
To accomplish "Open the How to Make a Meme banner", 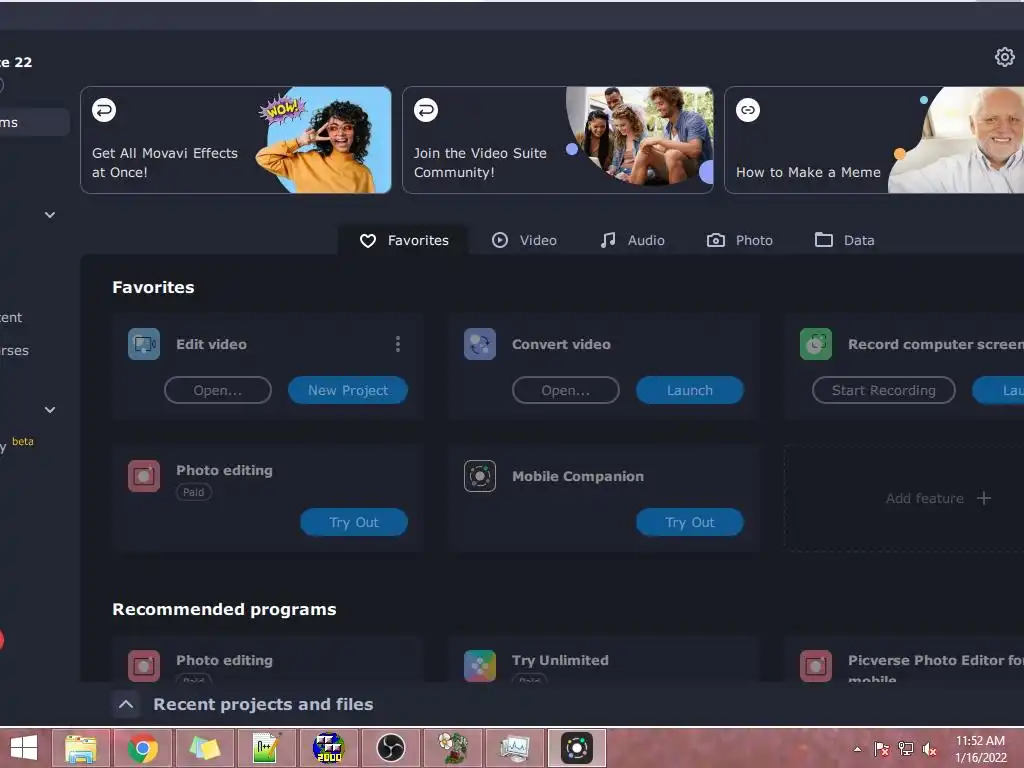I will click(x=874, y=140).
